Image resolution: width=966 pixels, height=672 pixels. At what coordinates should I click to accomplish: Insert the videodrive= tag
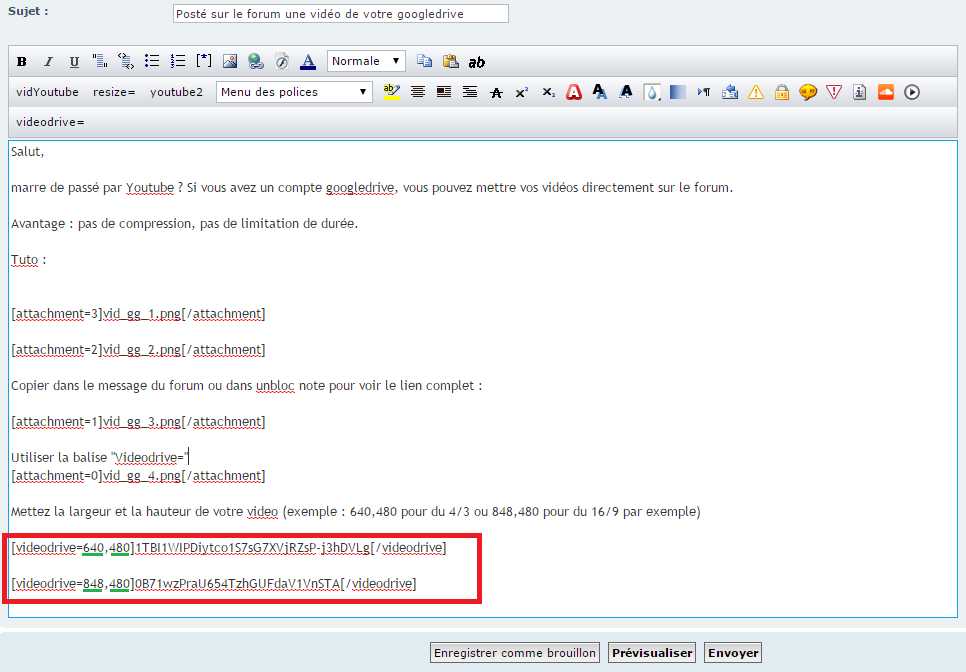click(50, 122)
